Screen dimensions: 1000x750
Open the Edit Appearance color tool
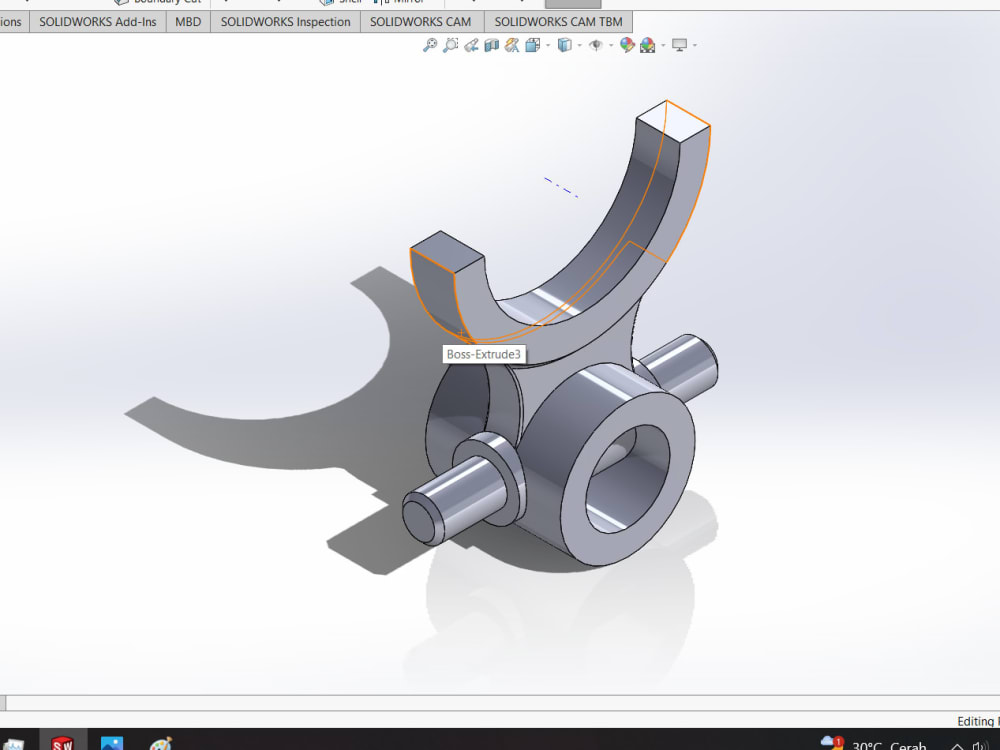tap(629, 44)
